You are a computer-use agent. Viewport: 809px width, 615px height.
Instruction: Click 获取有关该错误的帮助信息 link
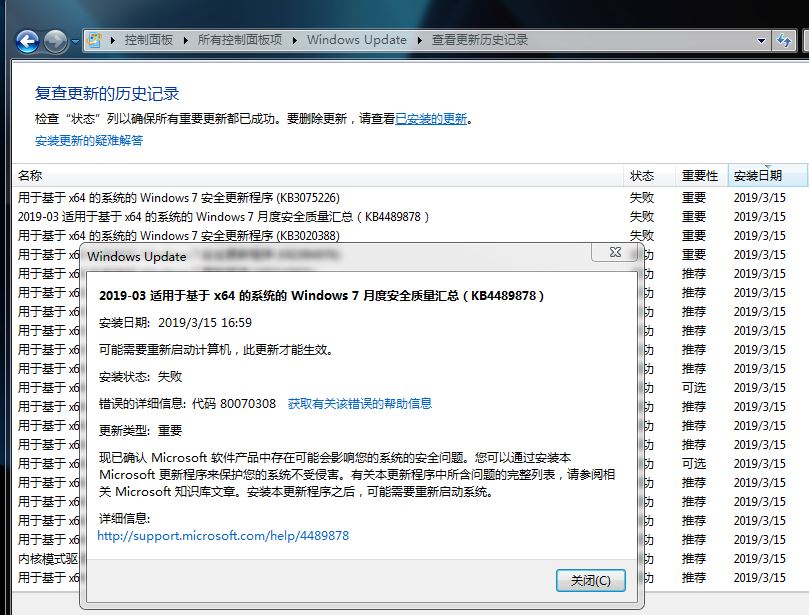click(x=360, y=403)
